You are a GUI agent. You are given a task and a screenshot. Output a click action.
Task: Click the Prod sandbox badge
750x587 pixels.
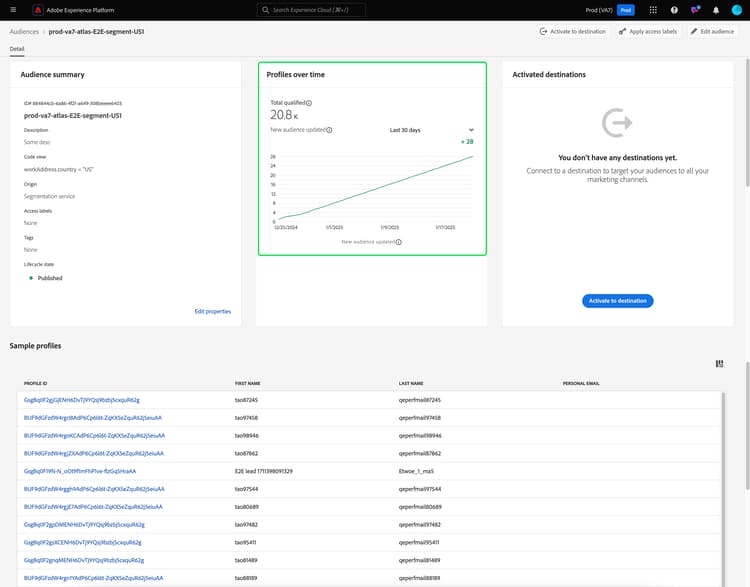tap(625, 10)
